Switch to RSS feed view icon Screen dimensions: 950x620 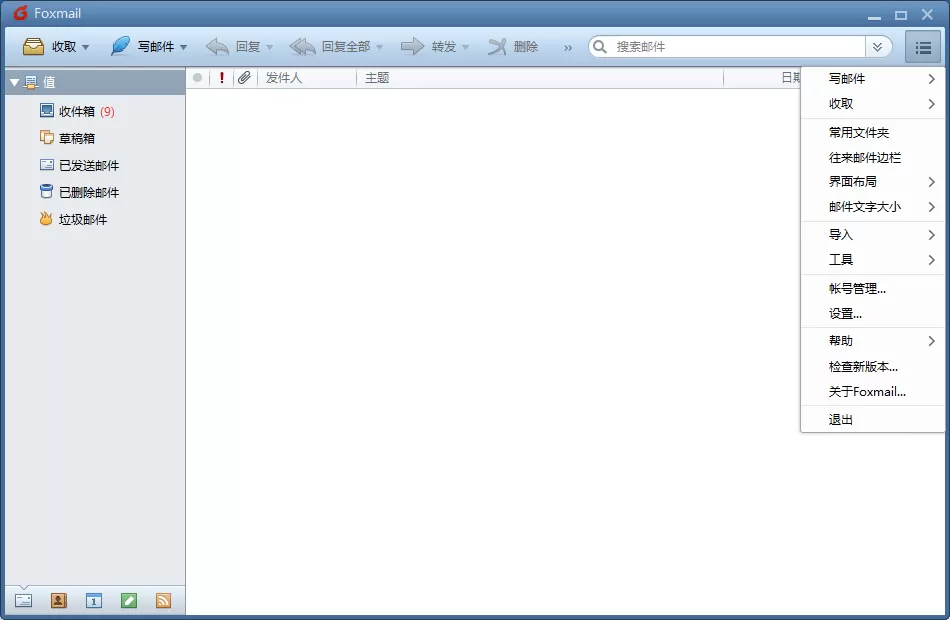pos(164,601)
